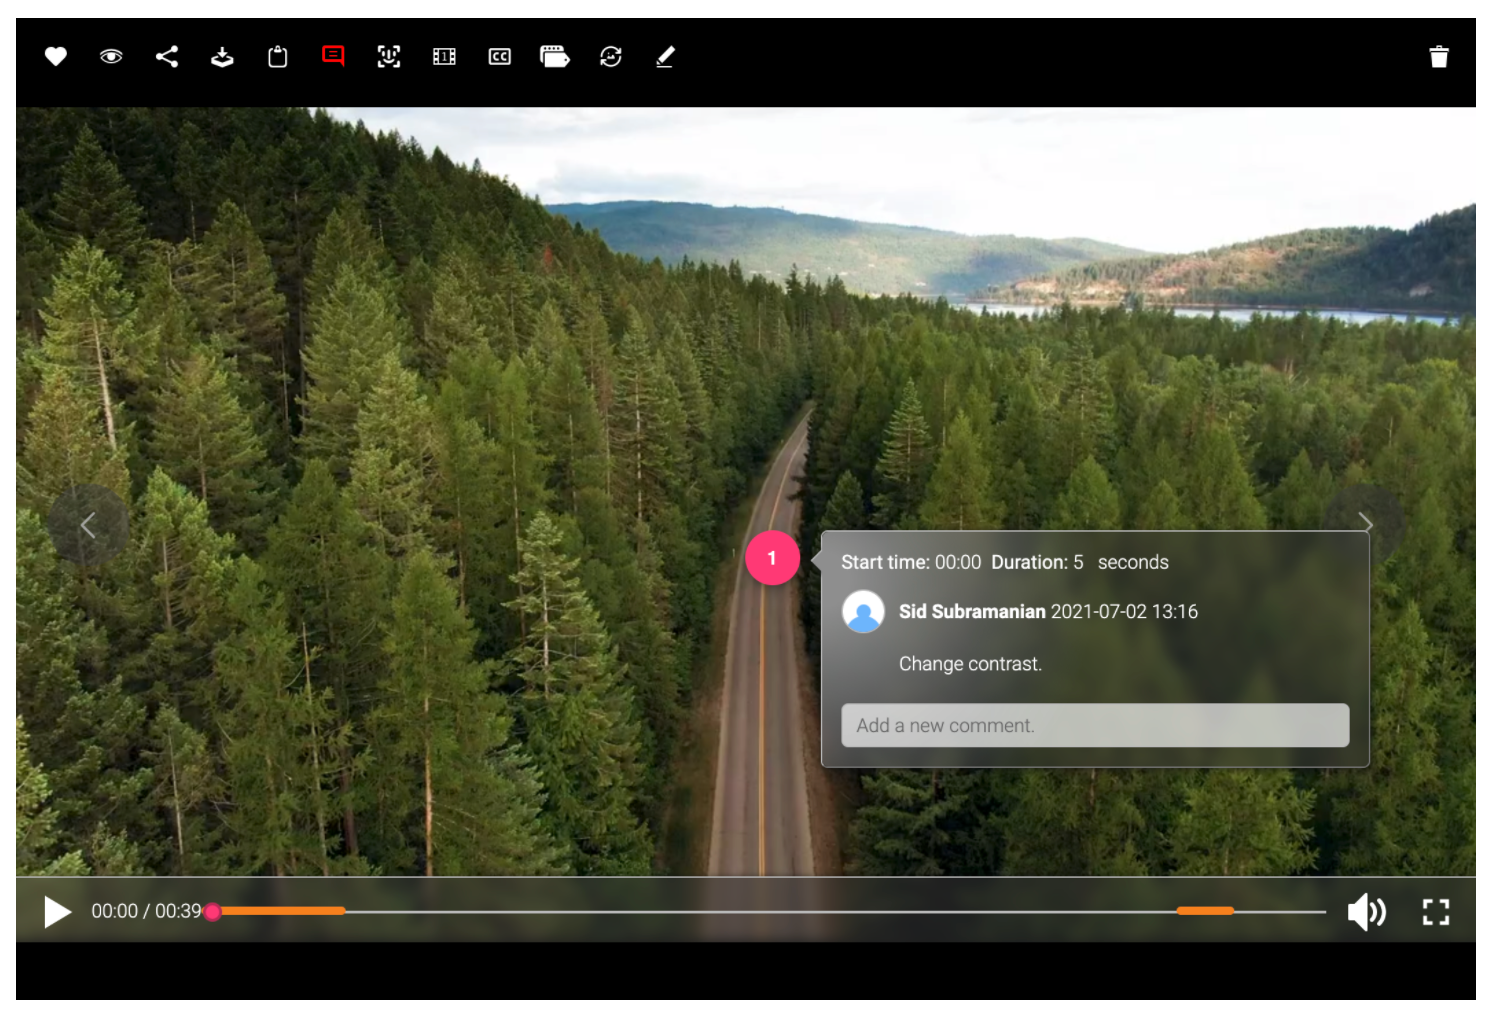Click the Start time: 00:00 label
Image resolution: width=1494 pixels, height=1026 pixels.
click(911, 562)
